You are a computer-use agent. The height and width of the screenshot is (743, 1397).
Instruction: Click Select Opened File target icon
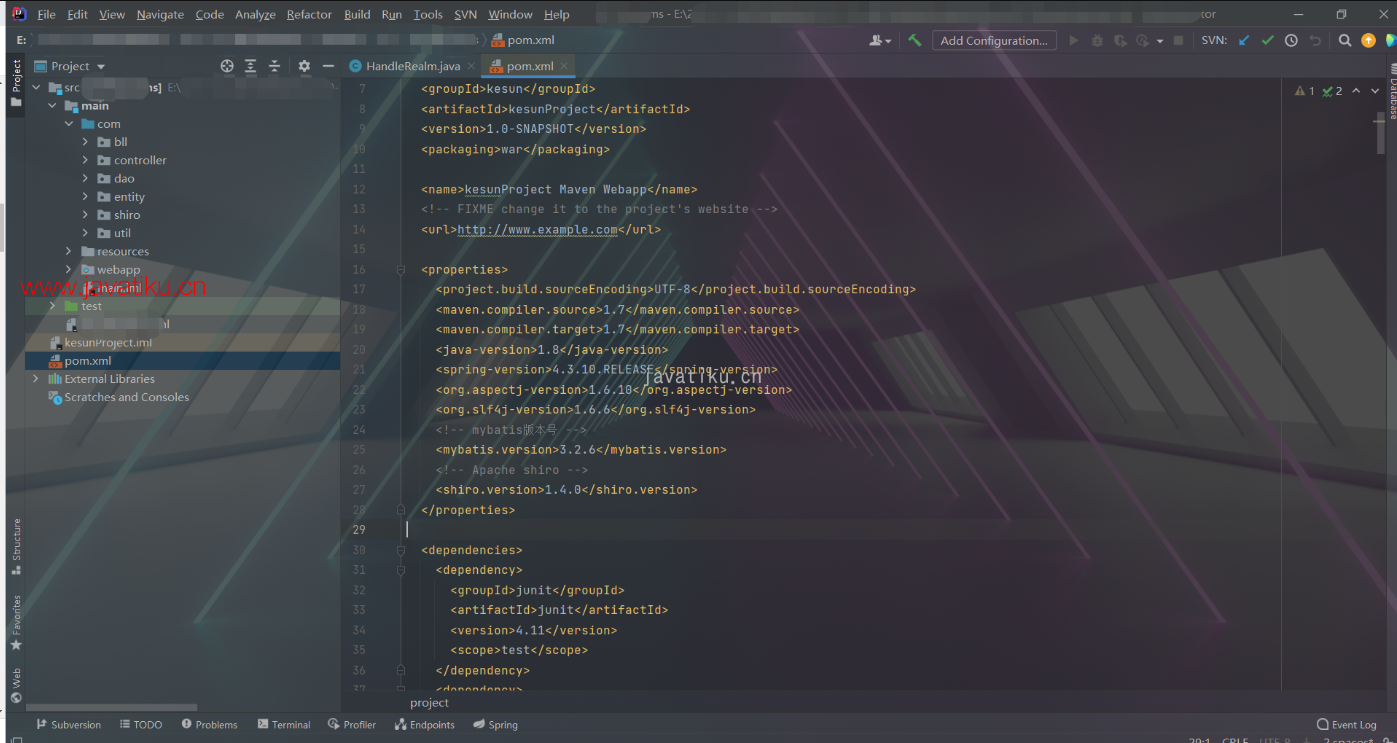coord(227,66)
